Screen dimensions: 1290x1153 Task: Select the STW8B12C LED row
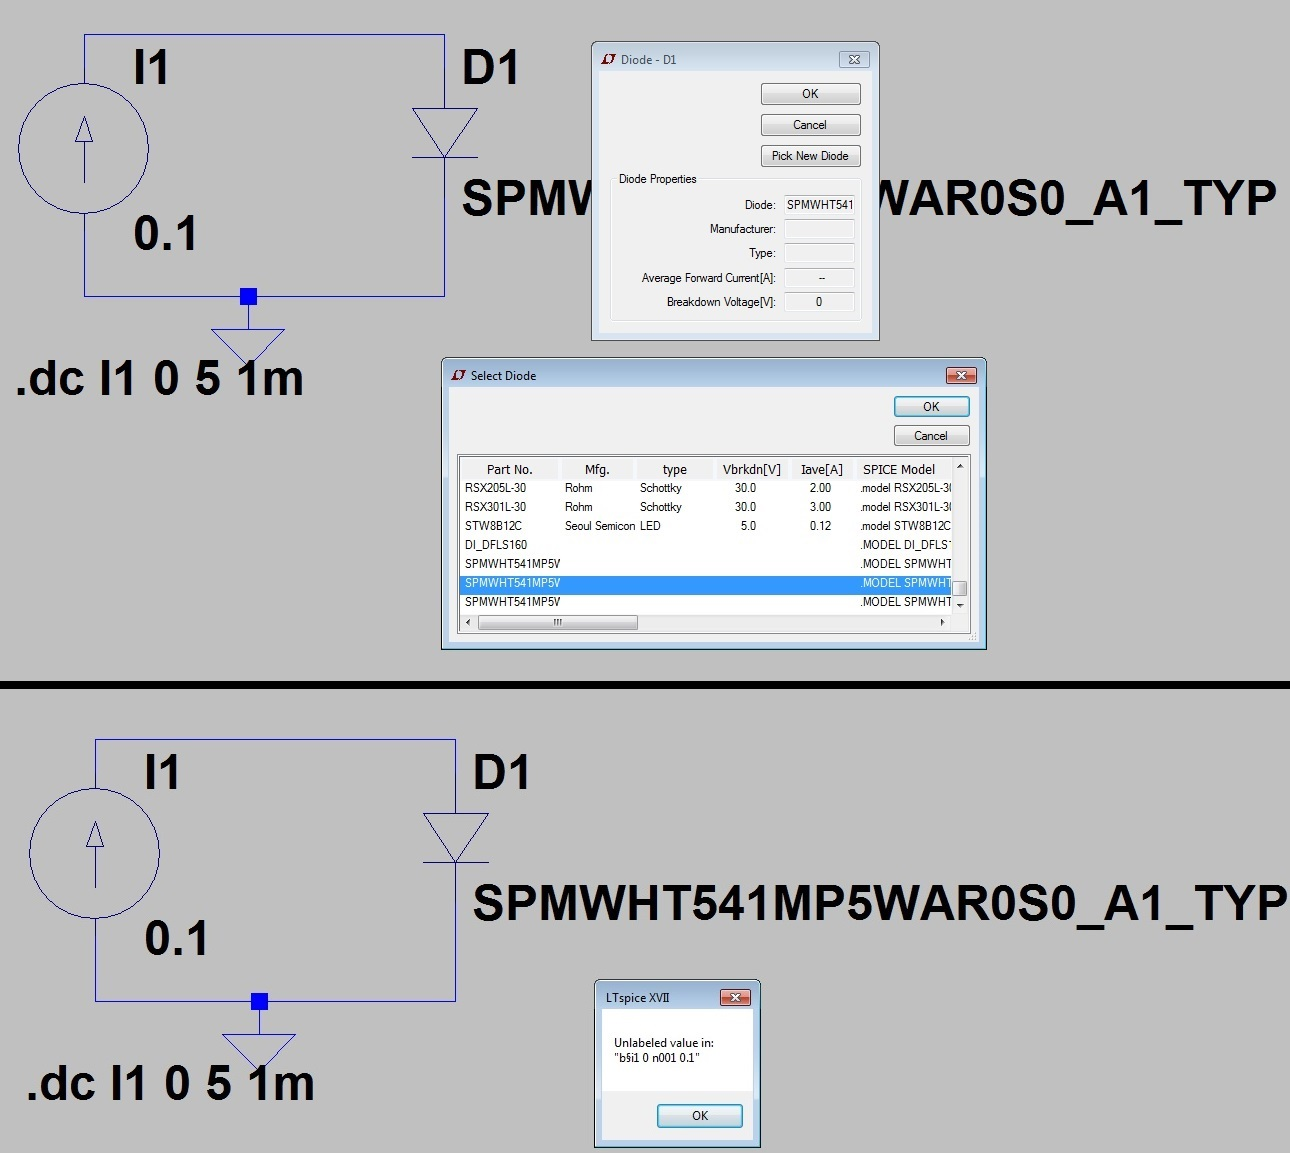tap(706, 526)
